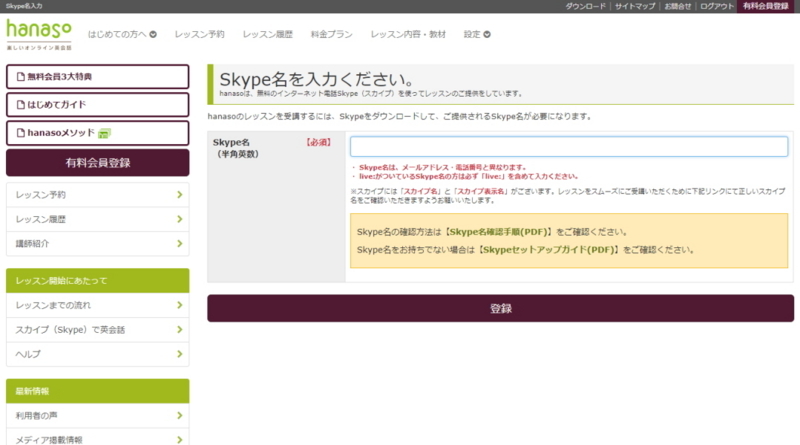The image size is (800, 445).
Task: Open the ヘルプ sidebar item
Action: (x=97, y=354)
